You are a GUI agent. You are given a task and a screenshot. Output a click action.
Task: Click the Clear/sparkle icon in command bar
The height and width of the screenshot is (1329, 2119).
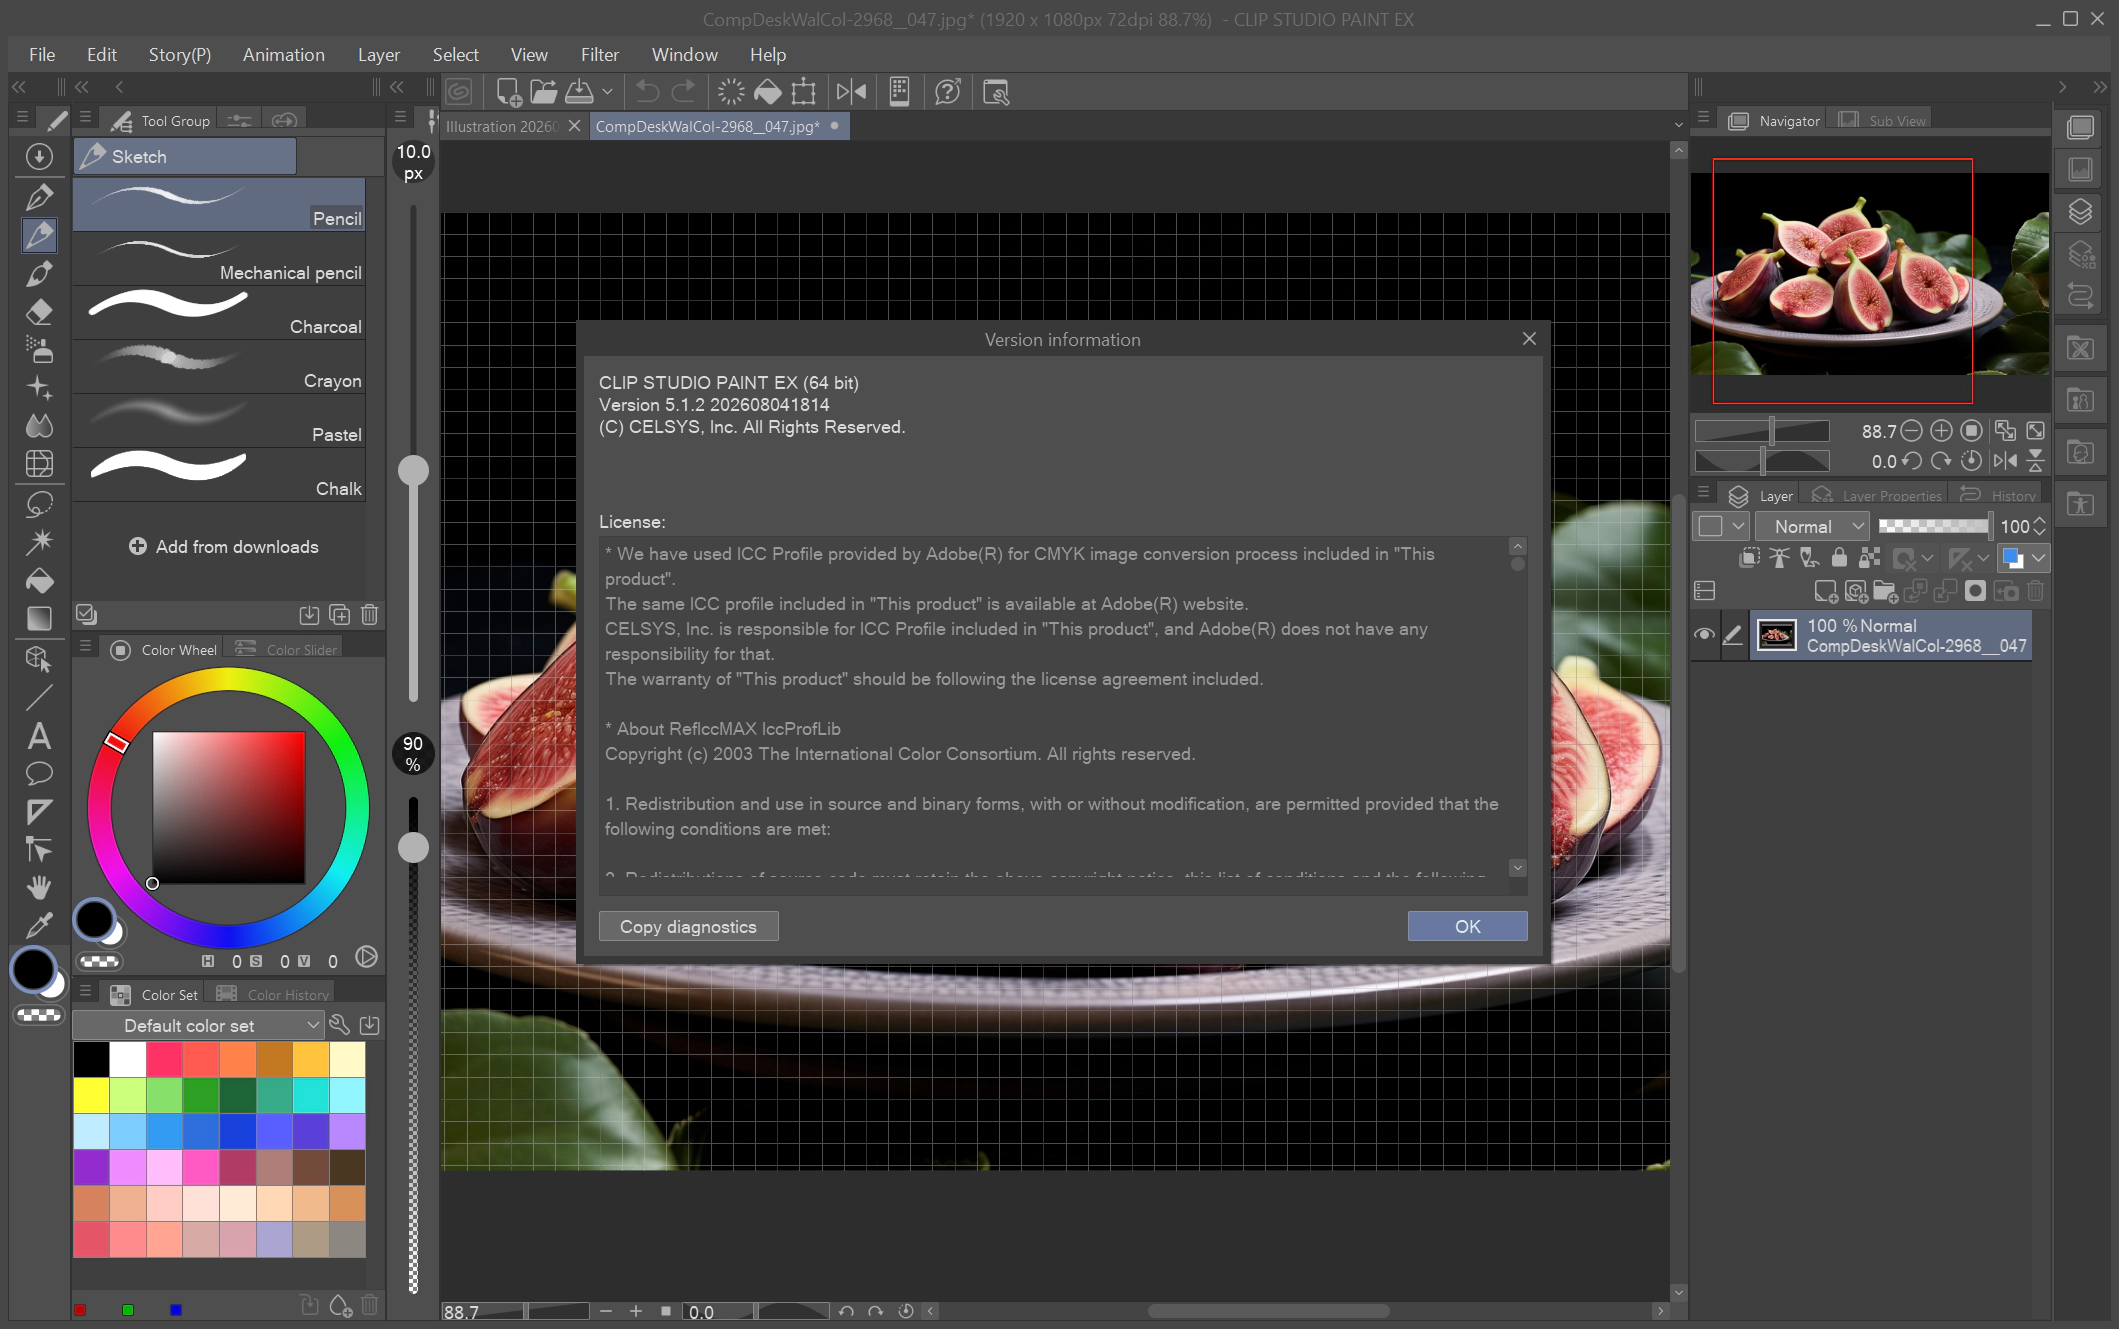pyautogui.click(x=731, y=92)
